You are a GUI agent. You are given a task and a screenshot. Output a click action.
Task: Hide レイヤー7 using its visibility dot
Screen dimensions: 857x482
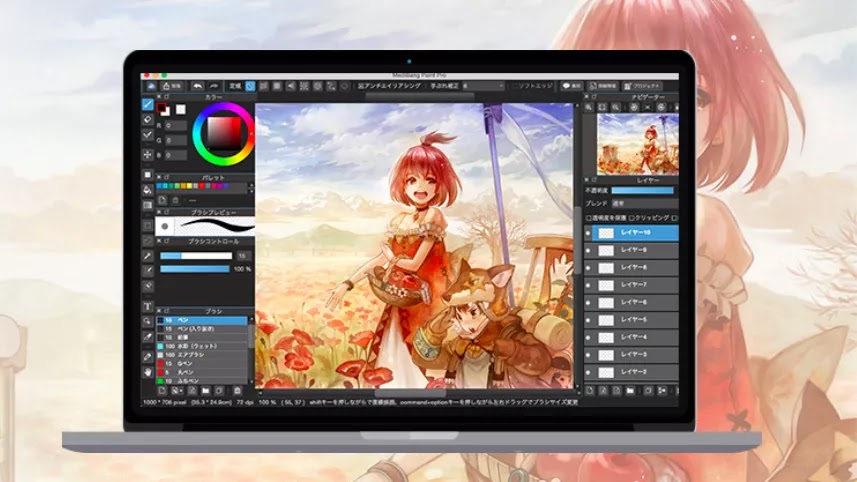click(x=588, y=285)
